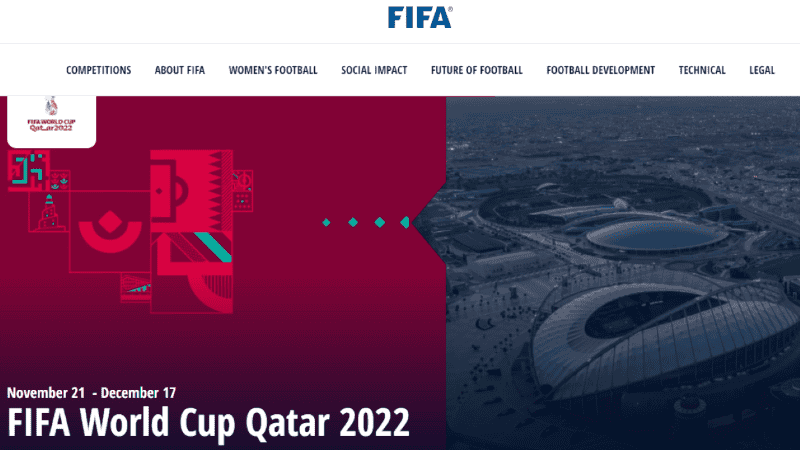
Task: Open the Future of Football menu
Action: (x=477, y=70)
